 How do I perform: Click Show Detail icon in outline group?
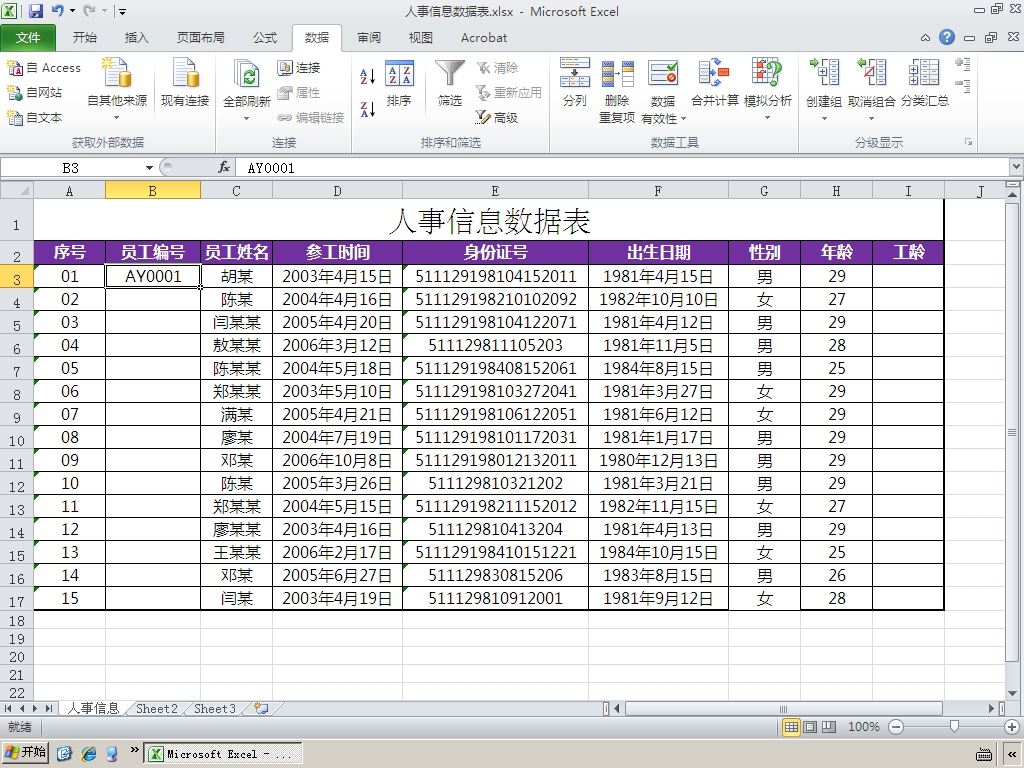[963, 64]
